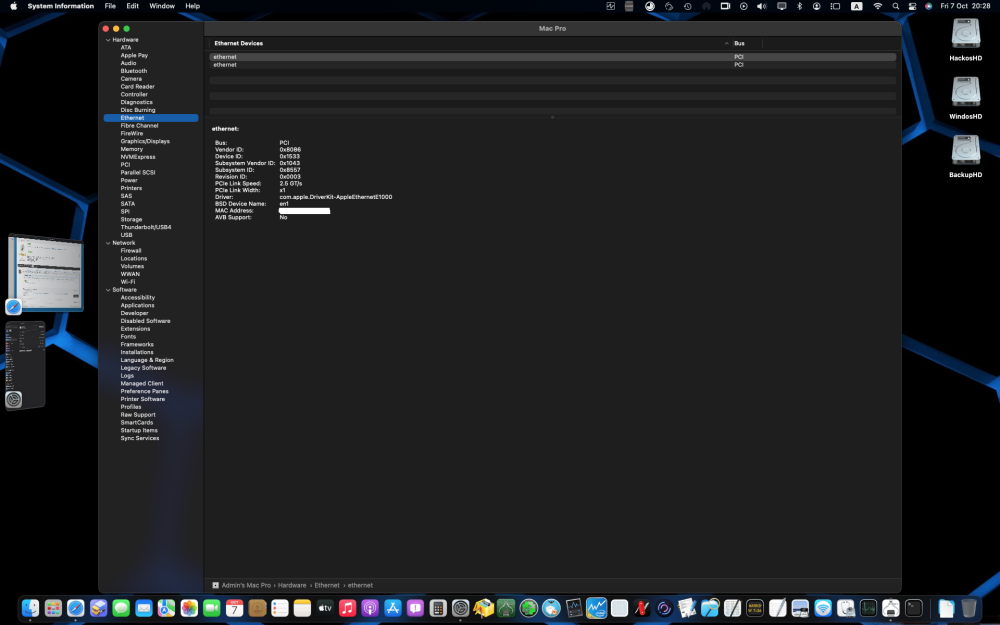
Task: Open Activity Monitor in dock
Action: click(868, 608)
